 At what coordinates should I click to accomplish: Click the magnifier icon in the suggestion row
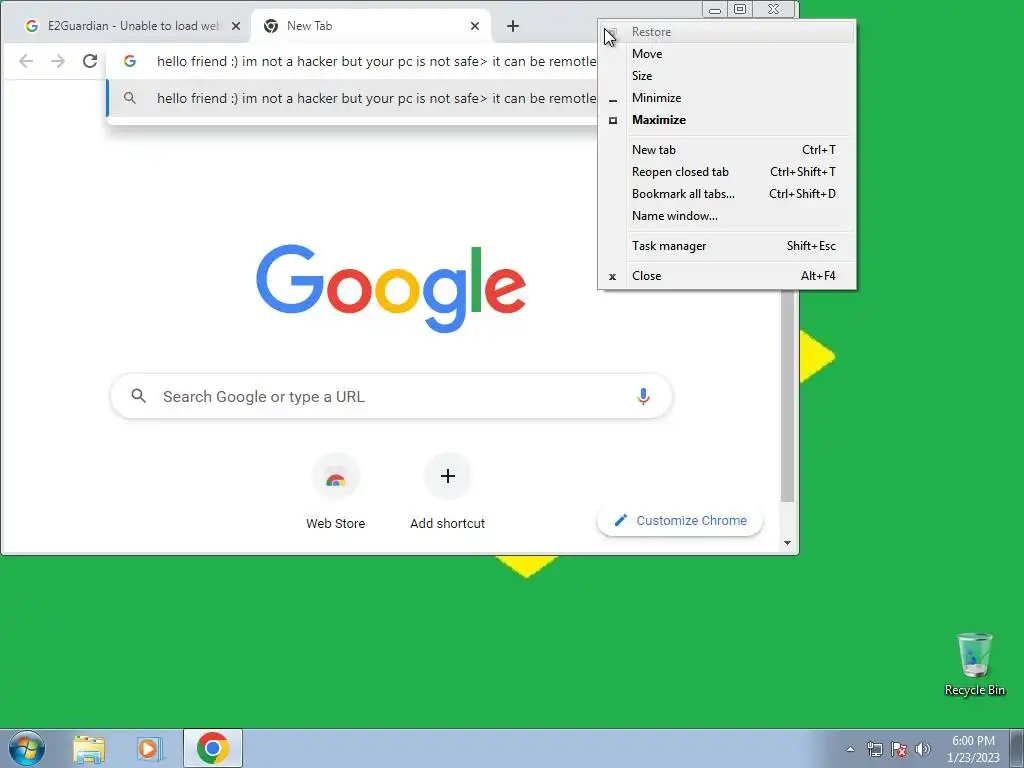[130, 99]
